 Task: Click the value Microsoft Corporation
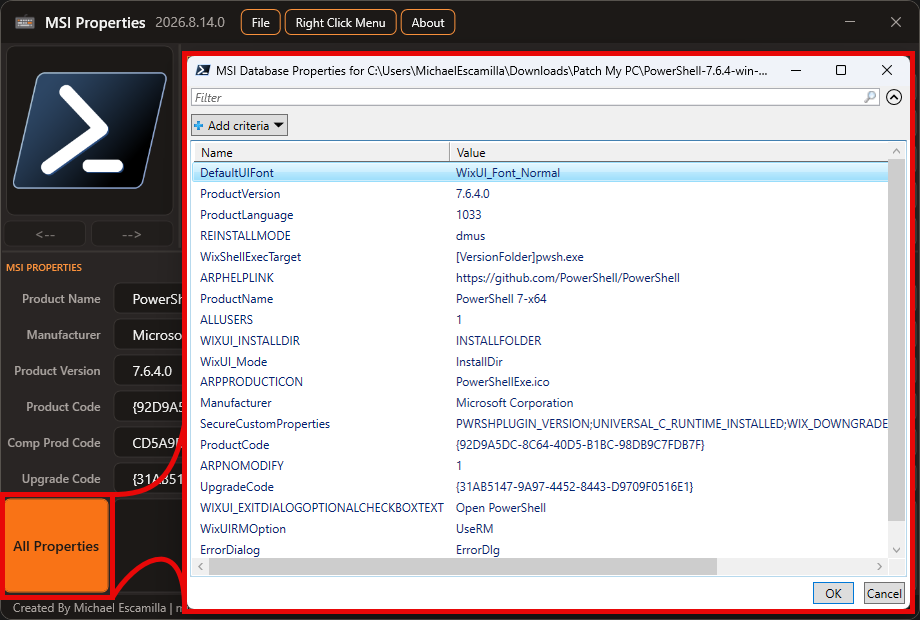coord(514,403)
